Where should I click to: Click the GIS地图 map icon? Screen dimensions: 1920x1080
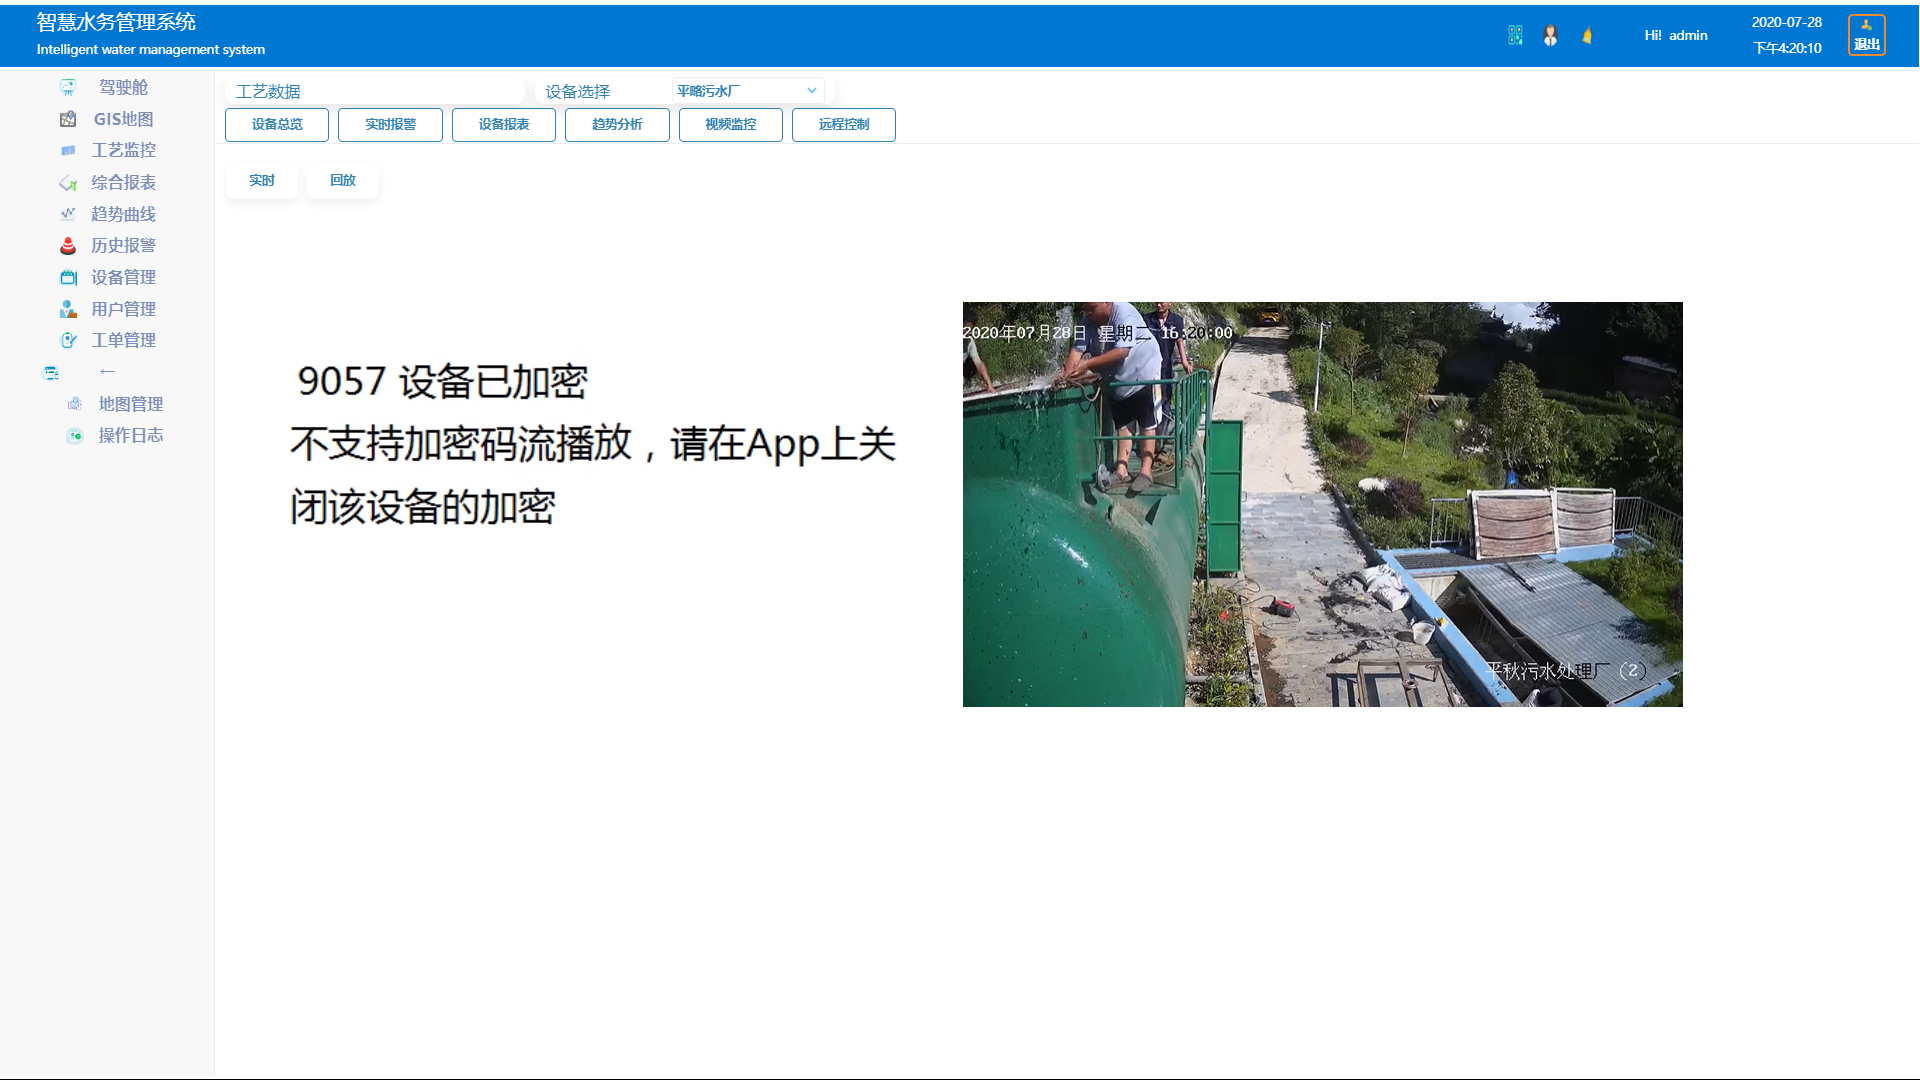68,119
